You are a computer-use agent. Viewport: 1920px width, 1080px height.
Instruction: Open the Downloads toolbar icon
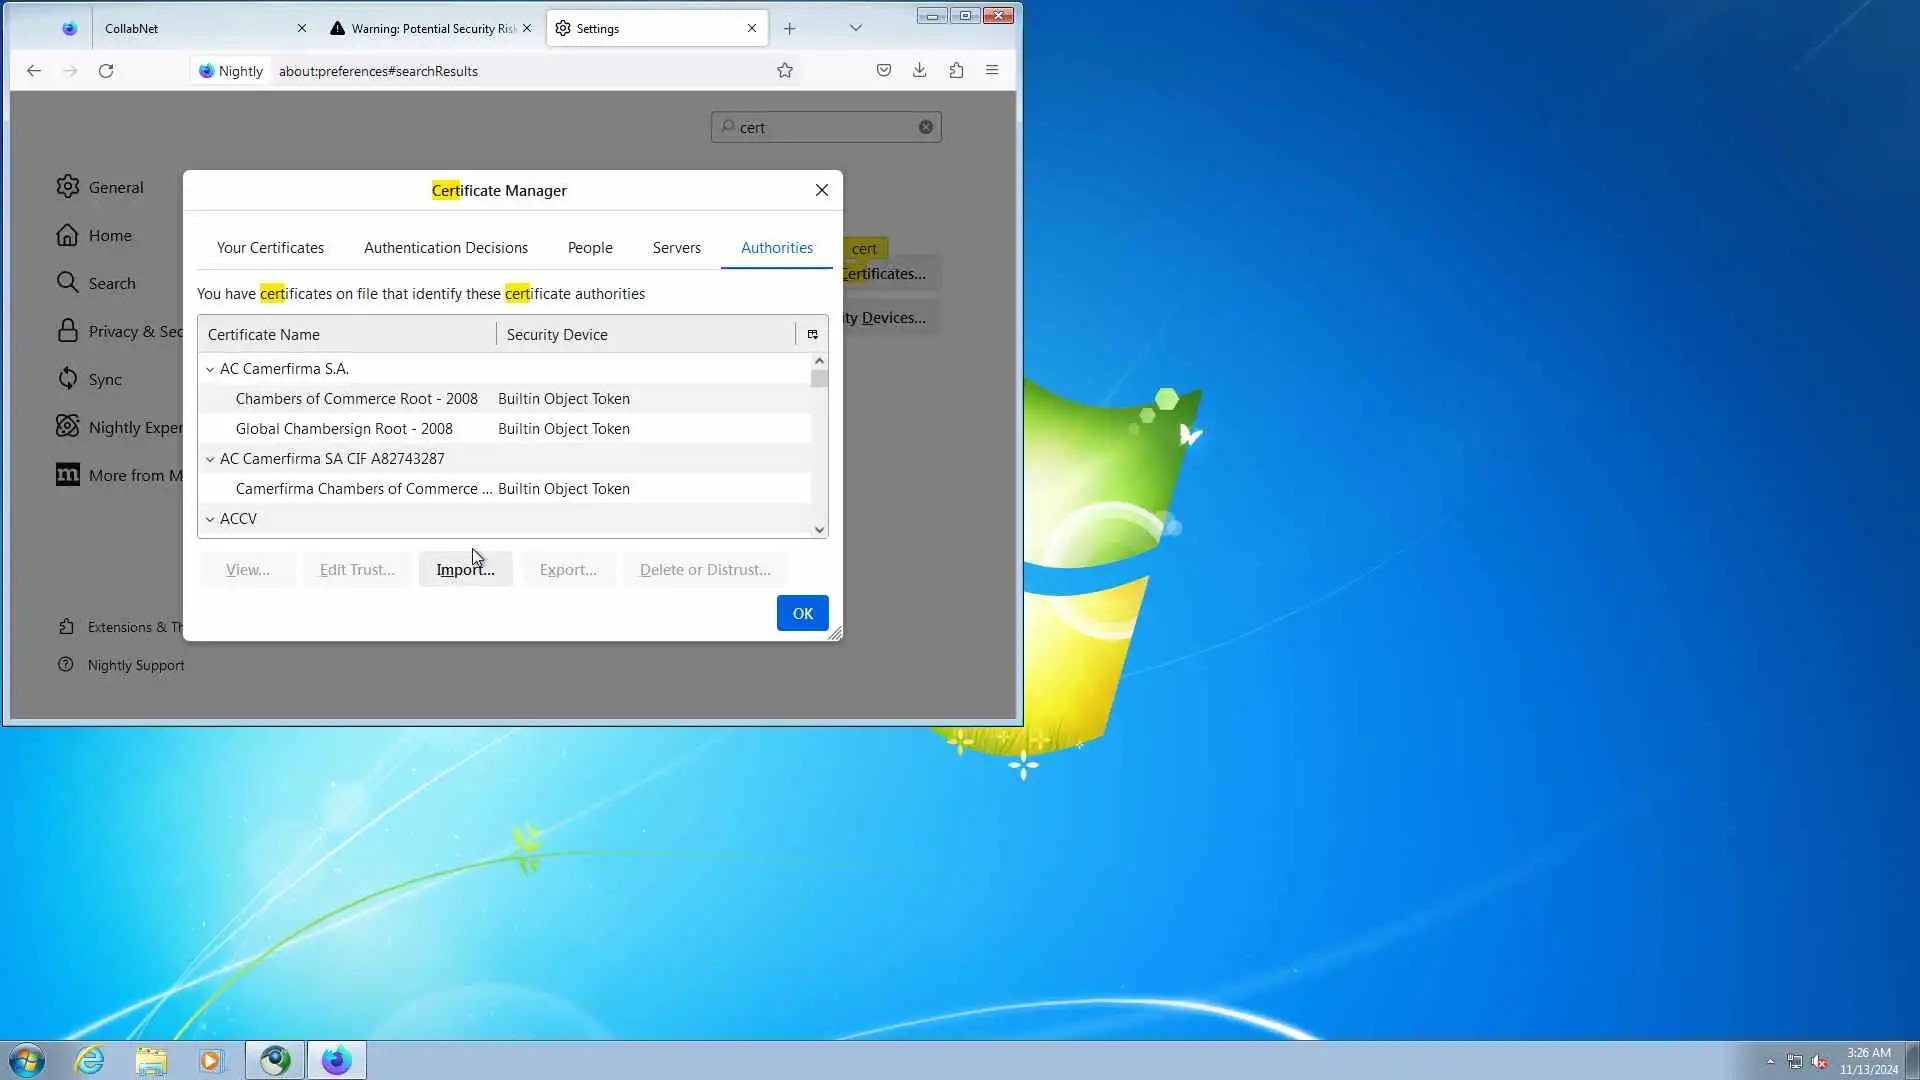click(919, 70)
